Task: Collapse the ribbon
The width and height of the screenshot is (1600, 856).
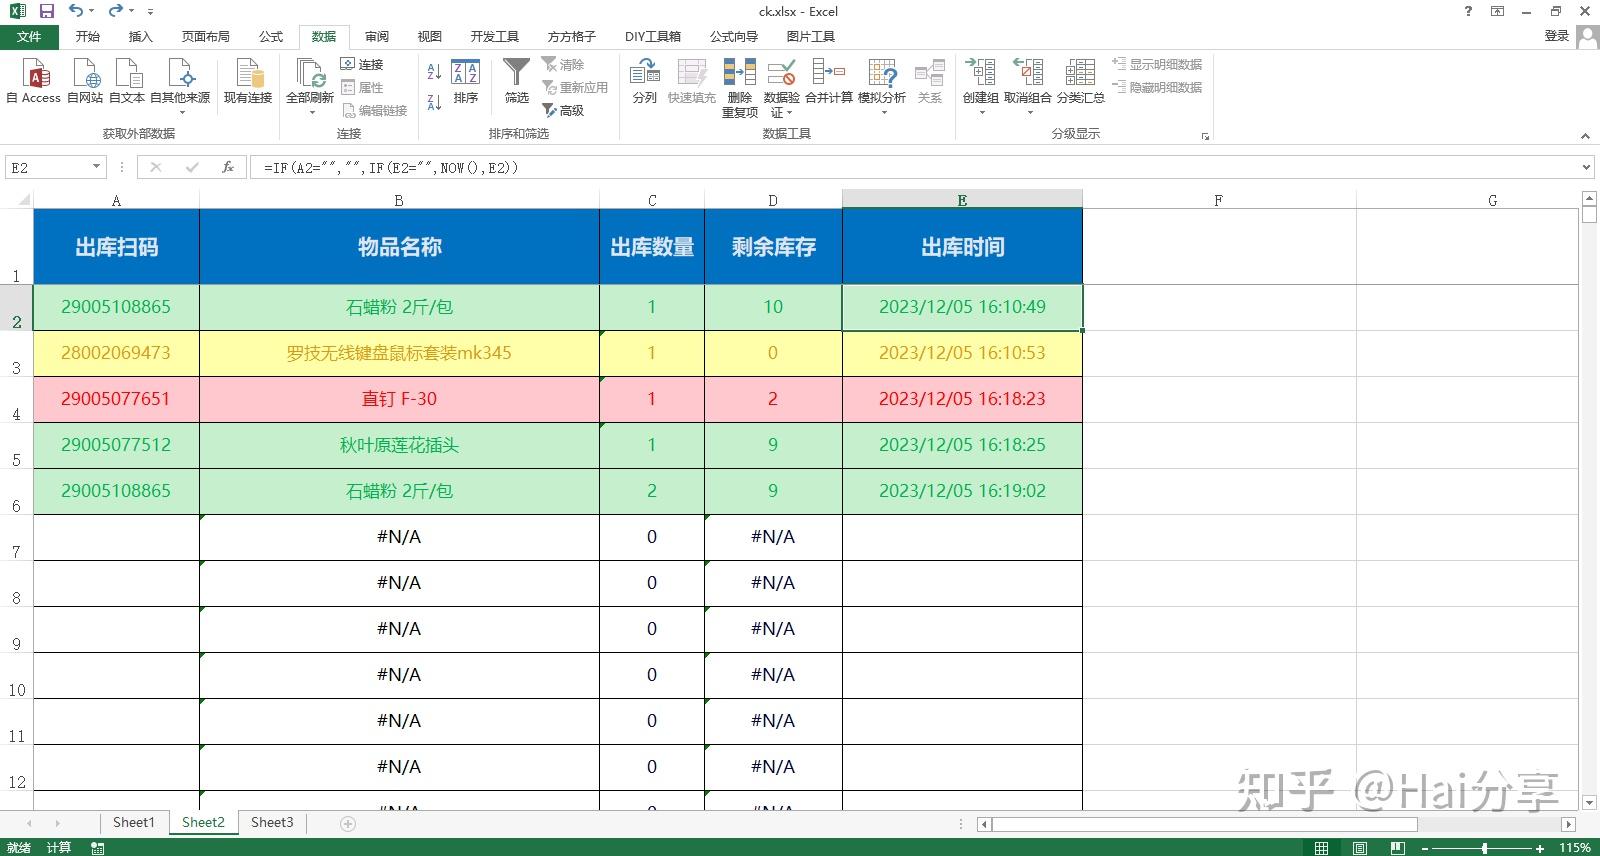Action: pos(1585,136)
